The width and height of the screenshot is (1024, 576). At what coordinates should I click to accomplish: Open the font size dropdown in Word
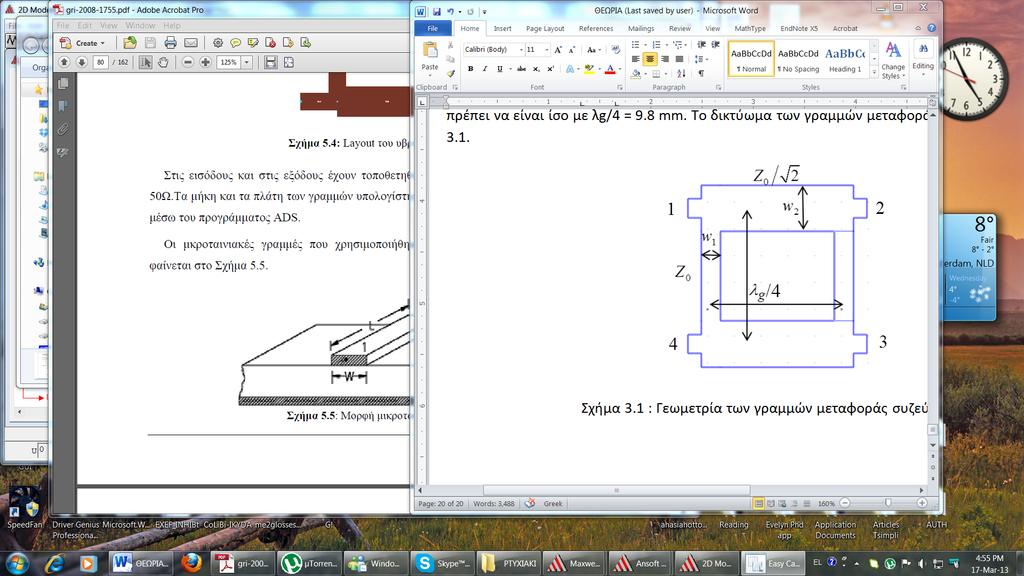[x=547, y=50]
